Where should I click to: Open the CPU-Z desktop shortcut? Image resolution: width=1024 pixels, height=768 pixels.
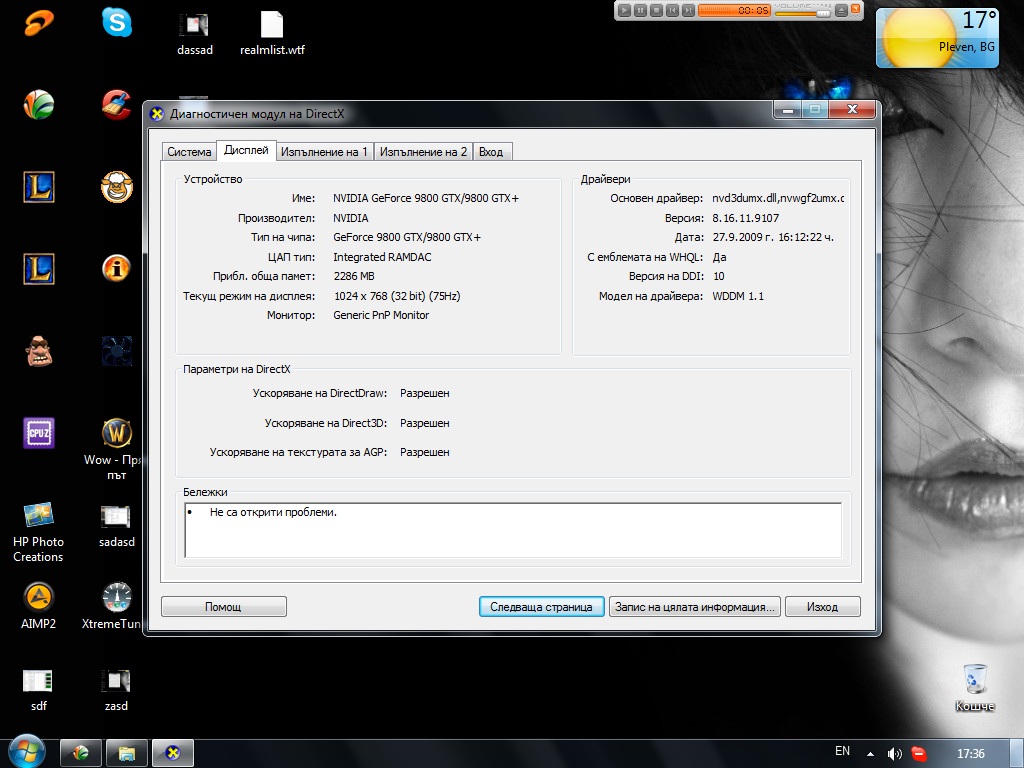(x=39, y=432)
